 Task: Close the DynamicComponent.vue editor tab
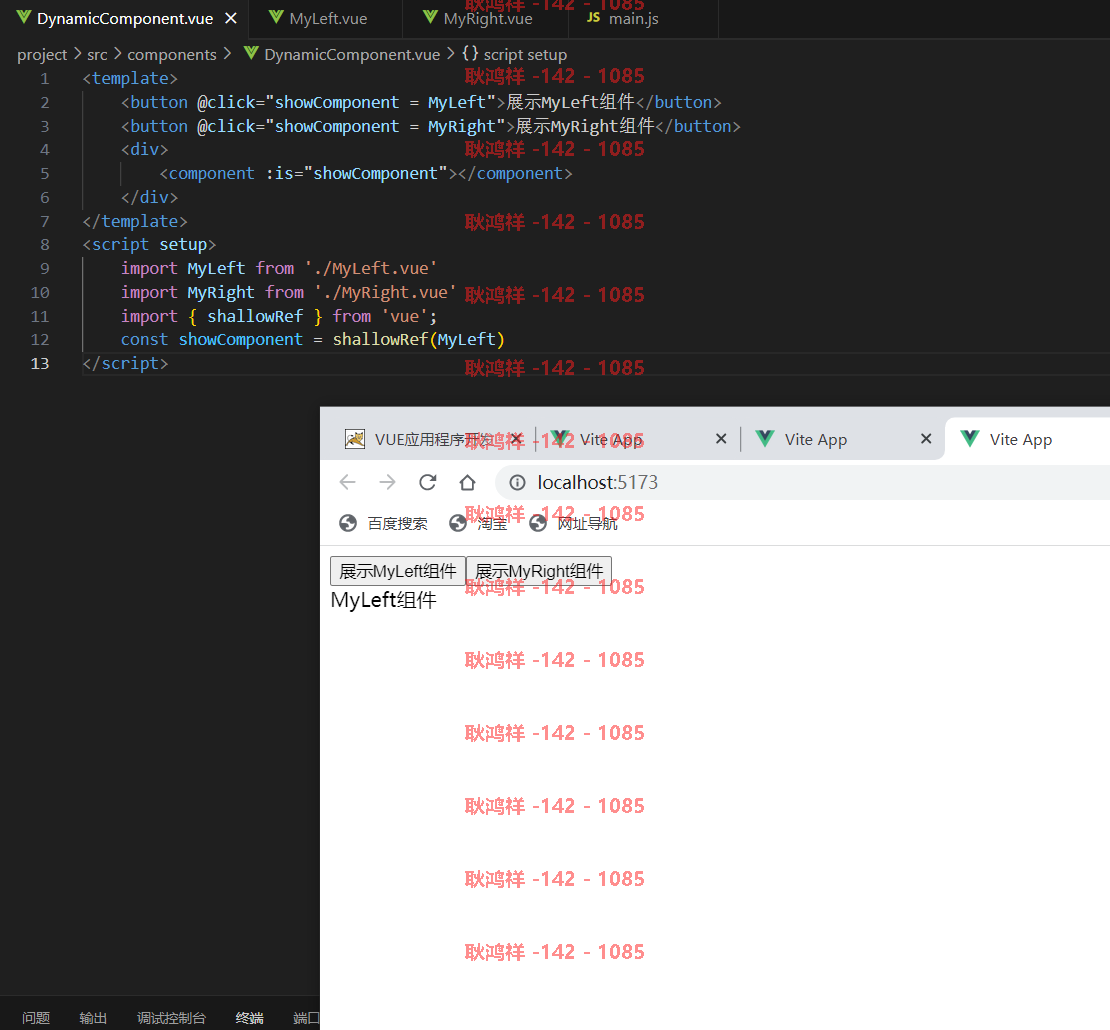(x=231, y=18)
